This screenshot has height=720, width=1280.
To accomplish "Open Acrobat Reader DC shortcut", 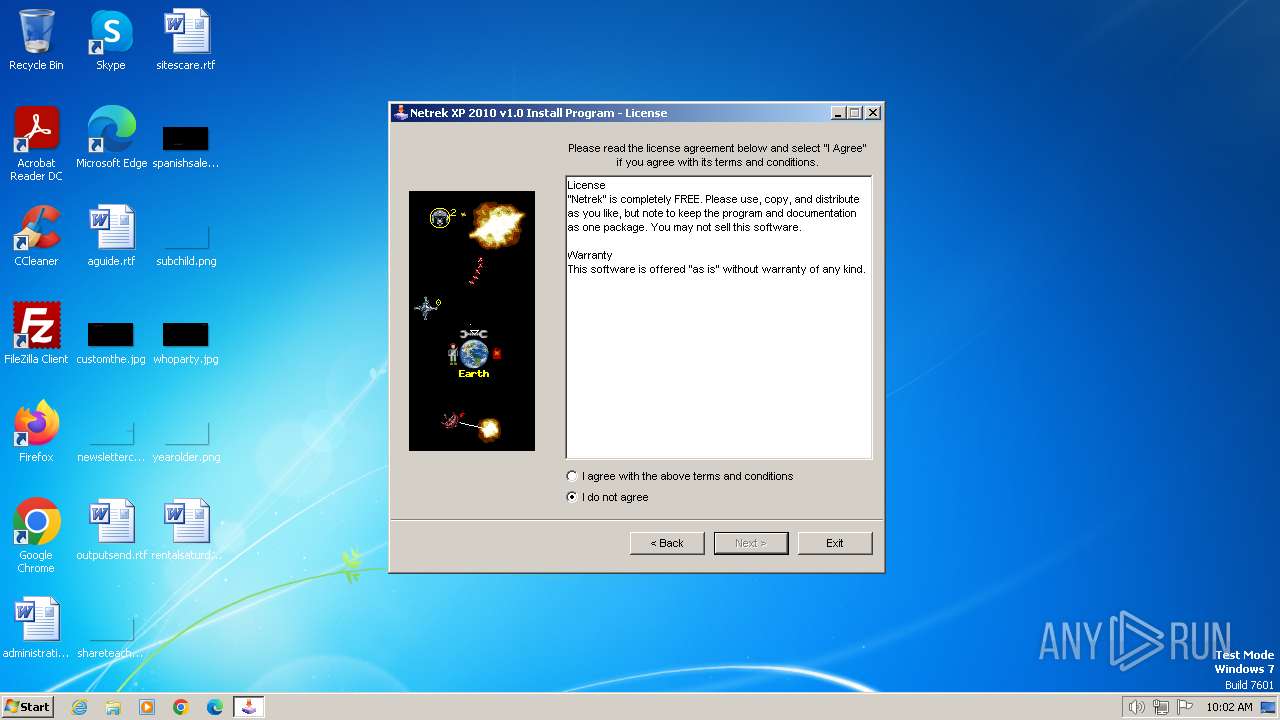I will [x=36, y=143].
